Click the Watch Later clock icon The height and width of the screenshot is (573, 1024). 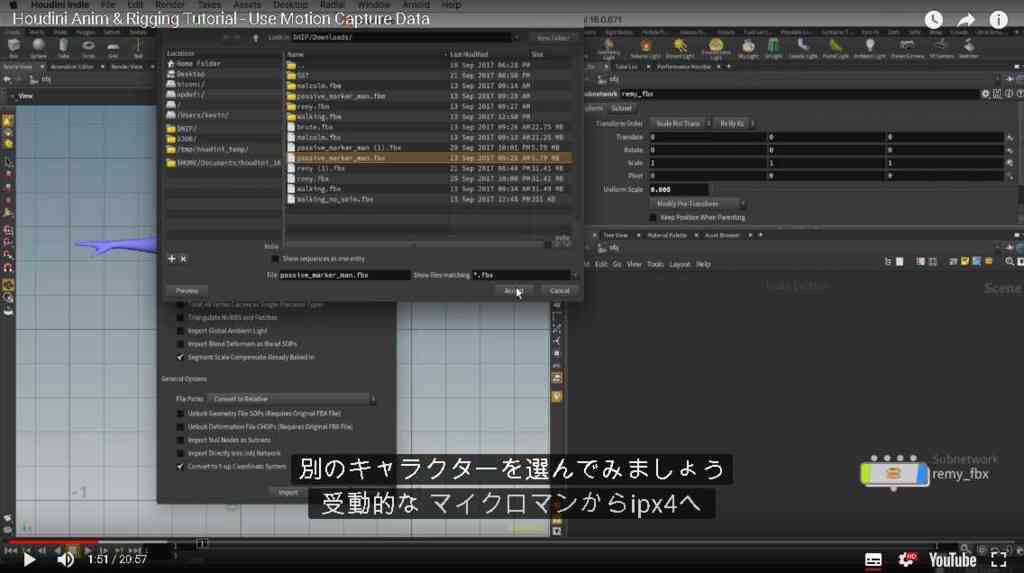[933, 20]
